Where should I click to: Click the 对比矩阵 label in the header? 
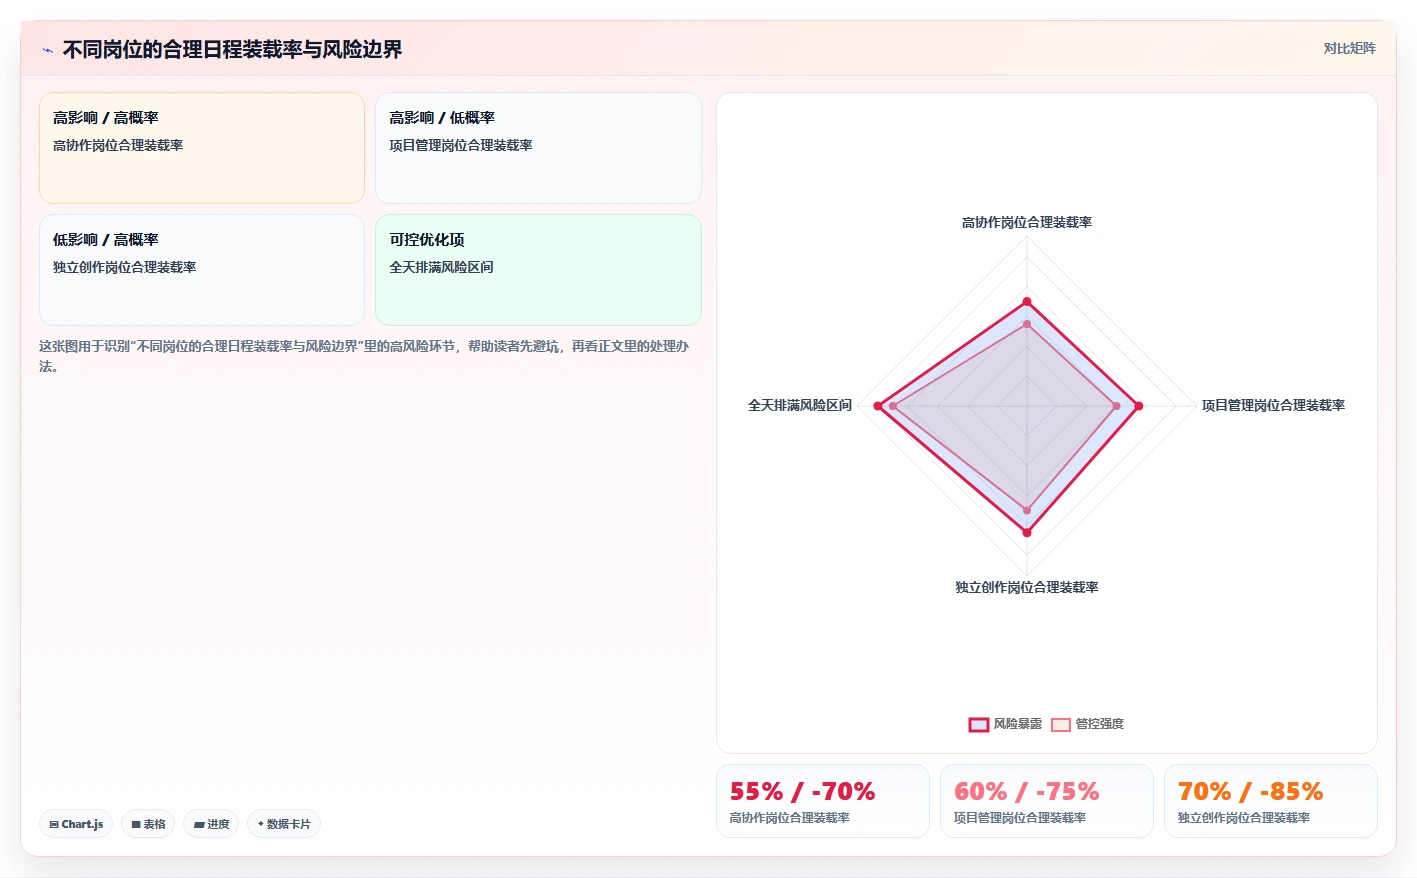tap(1349, 48)
